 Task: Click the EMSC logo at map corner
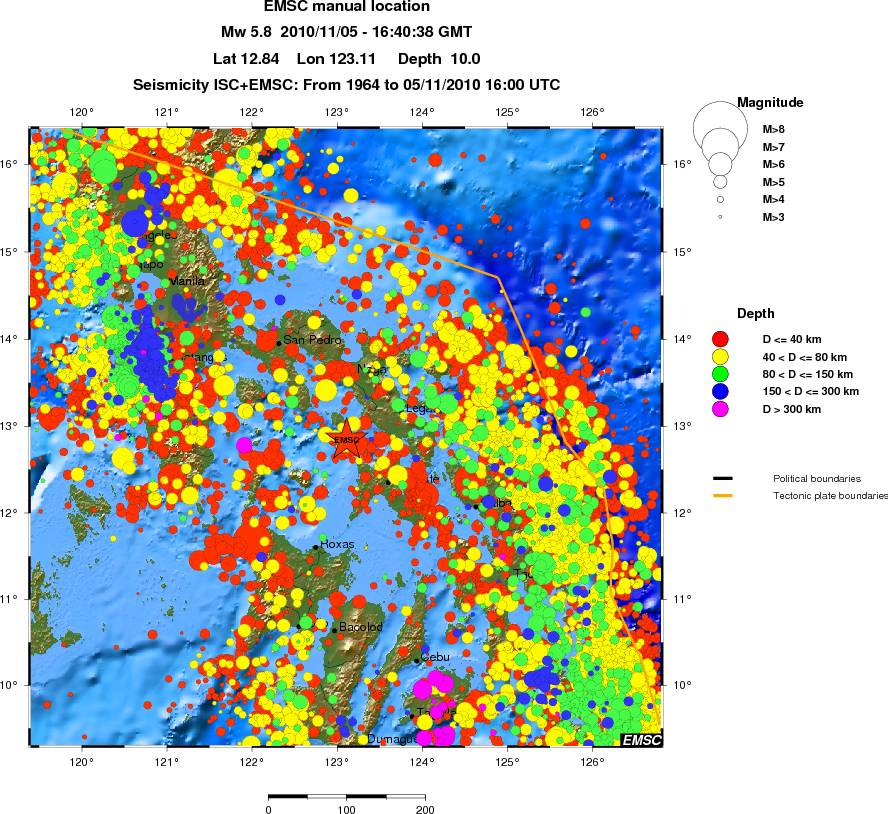pos(641,740)
